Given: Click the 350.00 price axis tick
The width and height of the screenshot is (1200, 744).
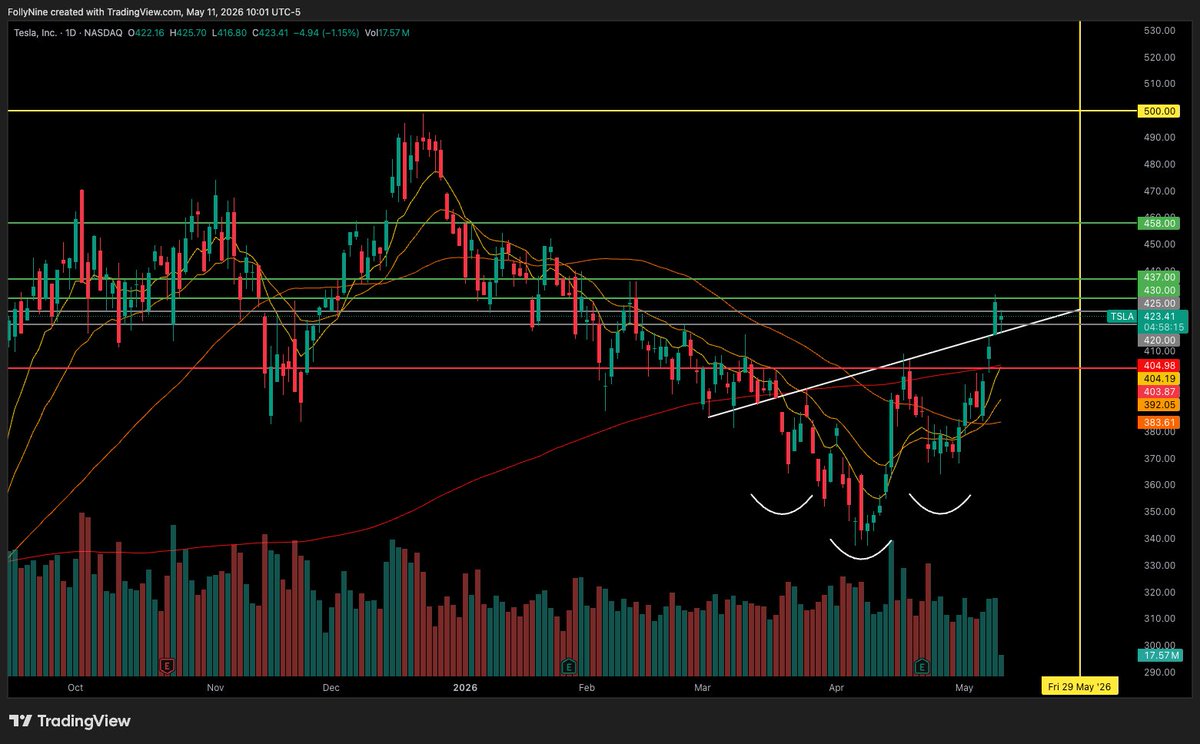Looking at the screenshot, I should click(1160, 512).
